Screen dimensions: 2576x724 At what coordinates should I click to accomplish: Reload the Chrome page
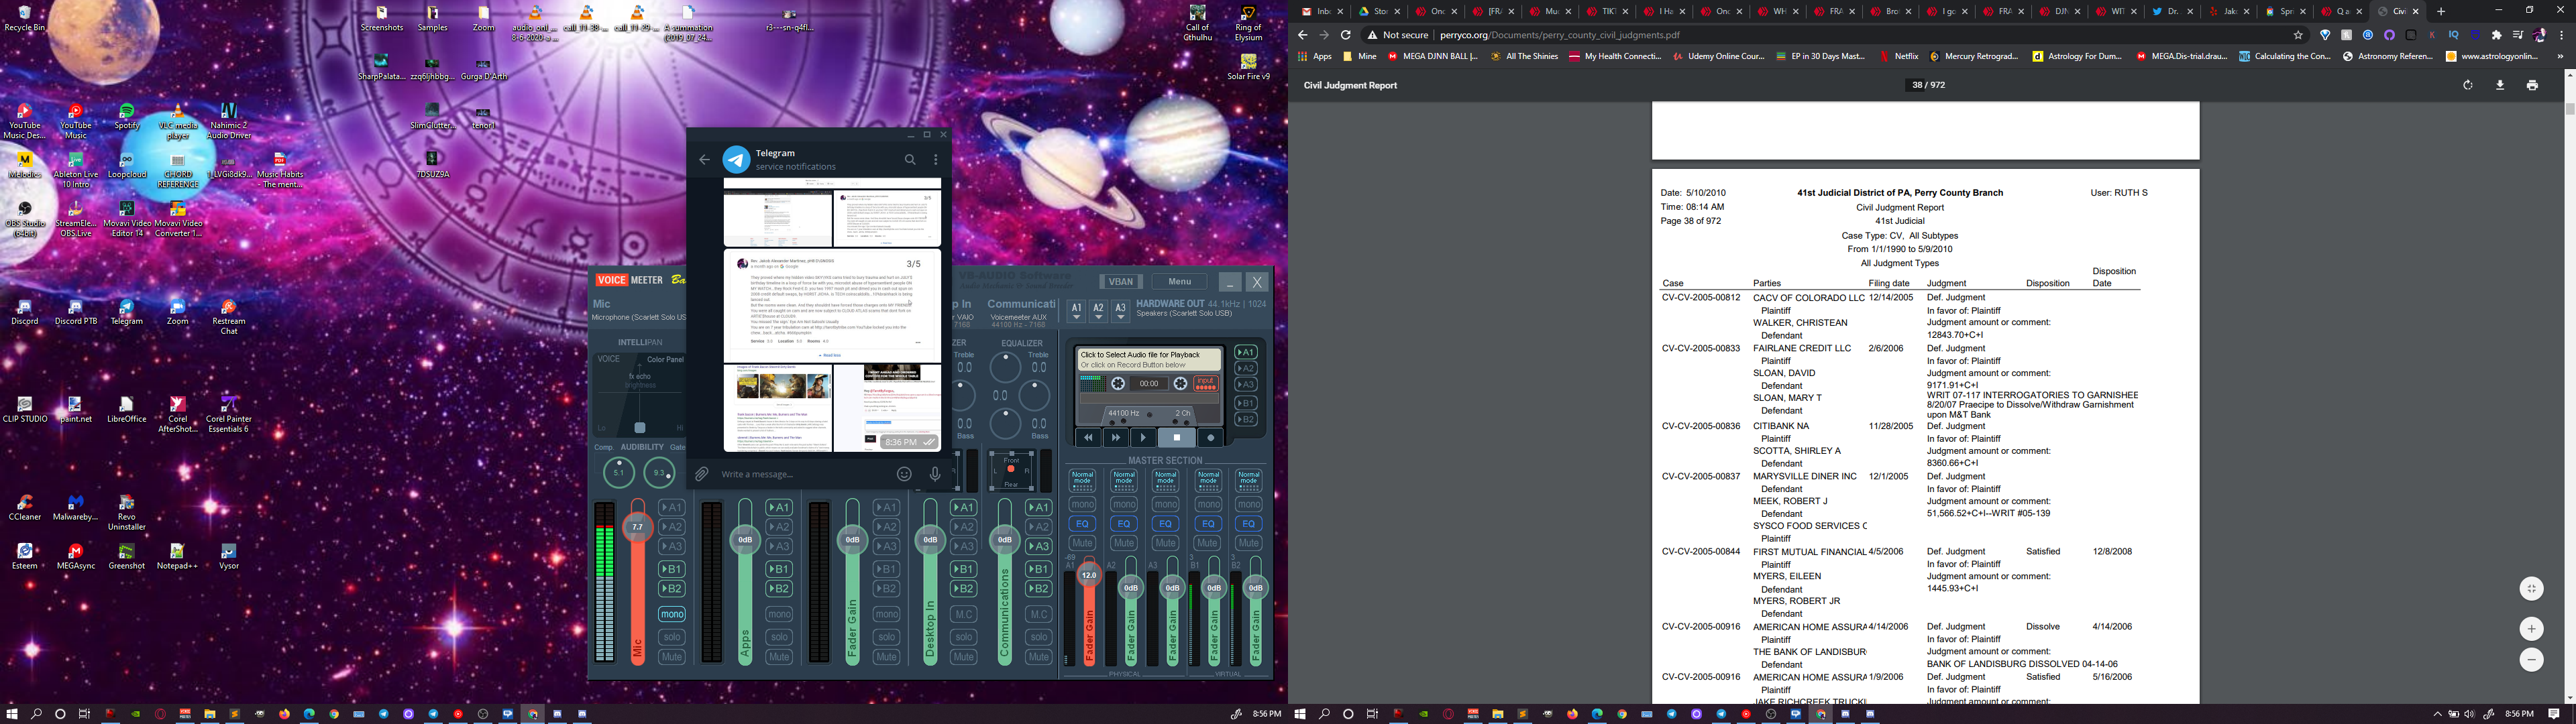1345,34
